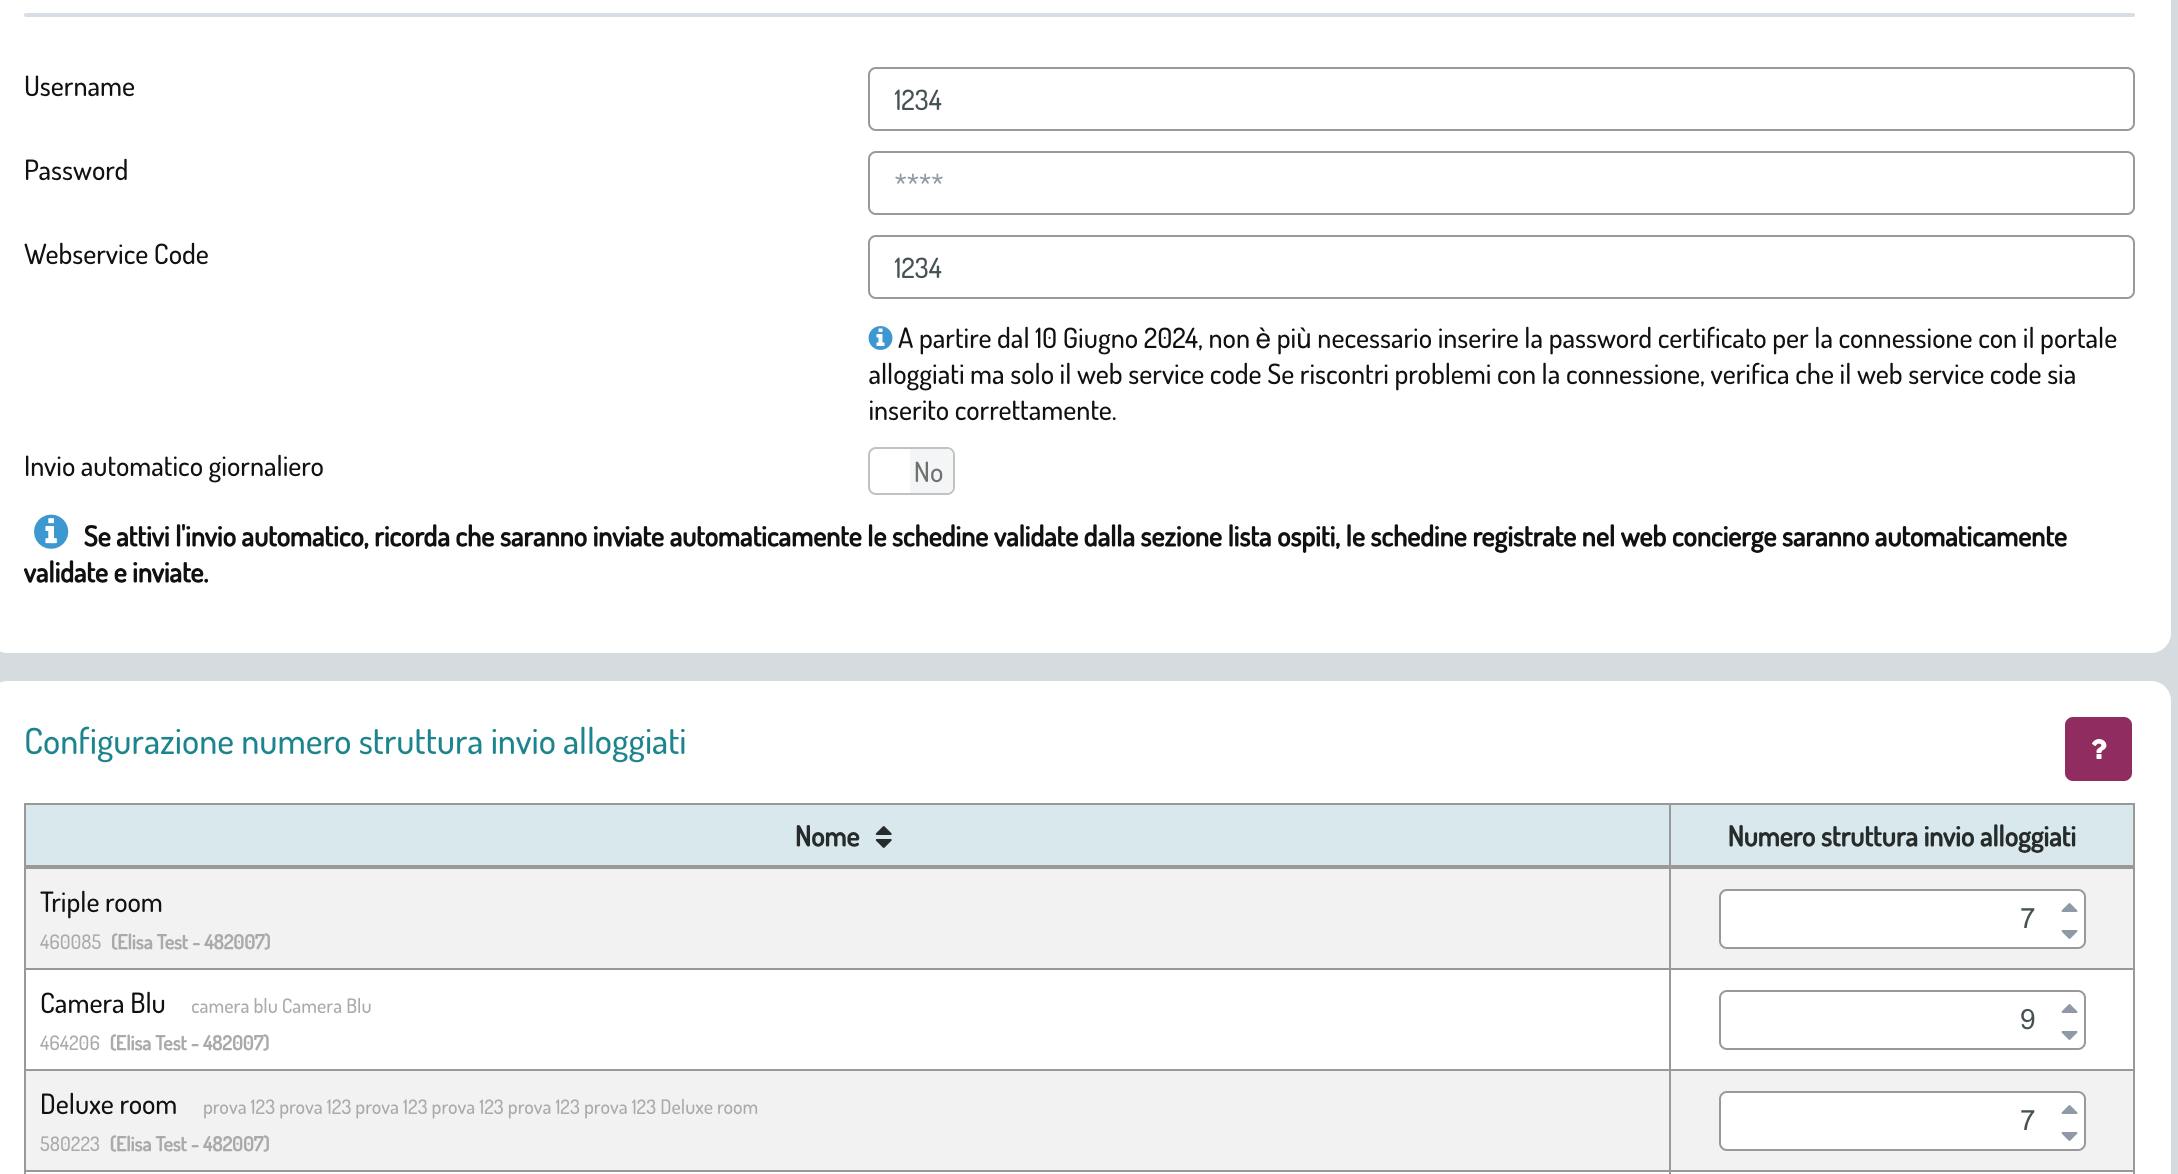Focus the Password input field

point(1500,183)
